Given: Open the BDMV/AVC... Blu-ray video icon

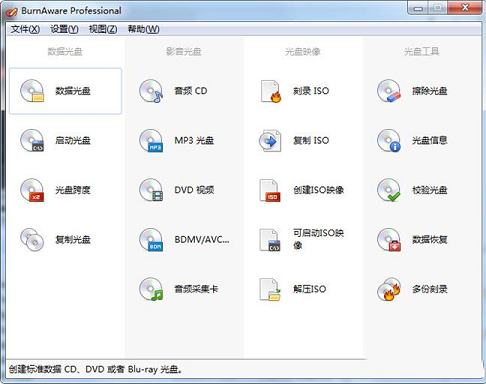Looking at the screenshot, I should click(151, 240).
